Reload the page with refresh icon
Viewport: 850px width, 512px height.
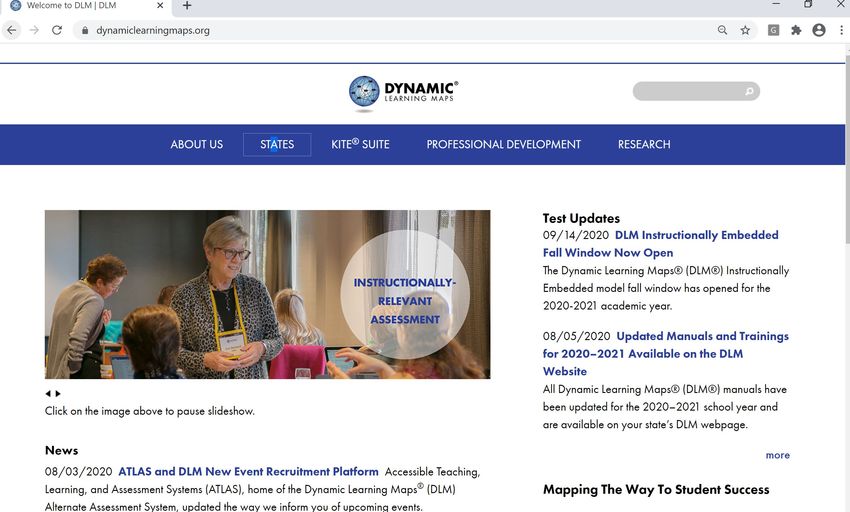(57, 30)
